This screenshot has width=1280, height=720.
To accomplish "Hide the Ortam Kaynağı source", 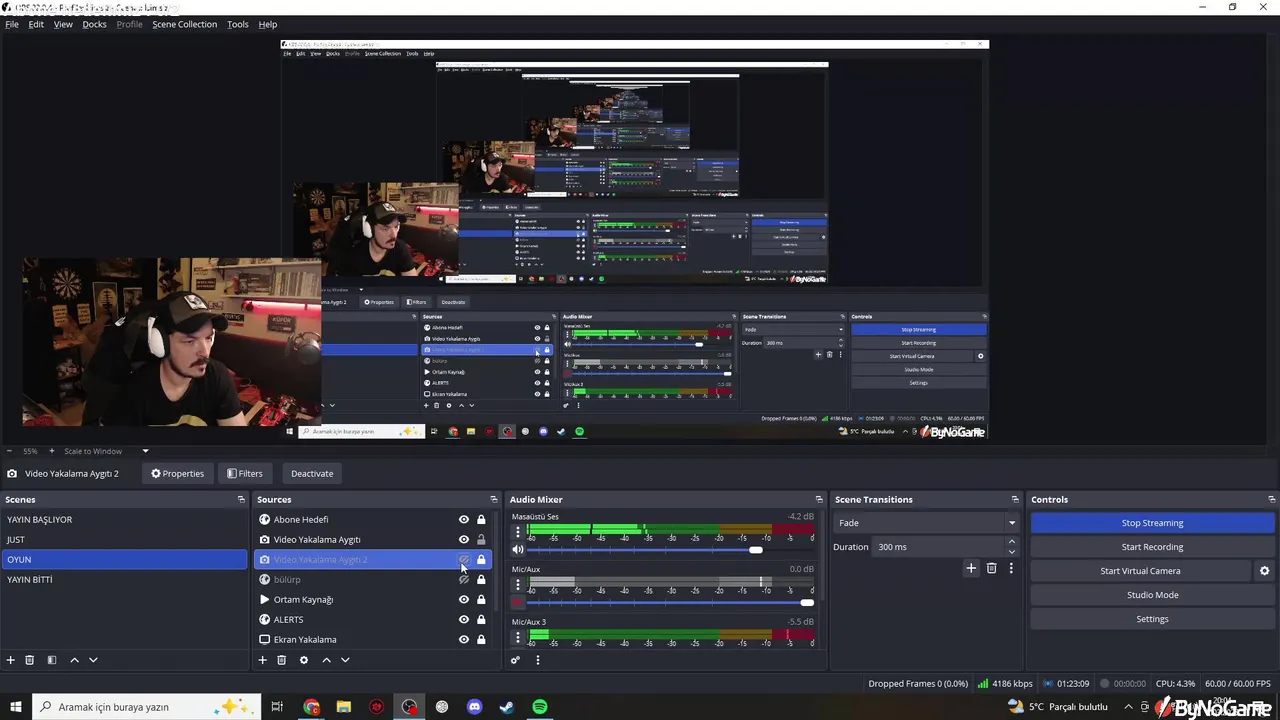I will (464, 600).
